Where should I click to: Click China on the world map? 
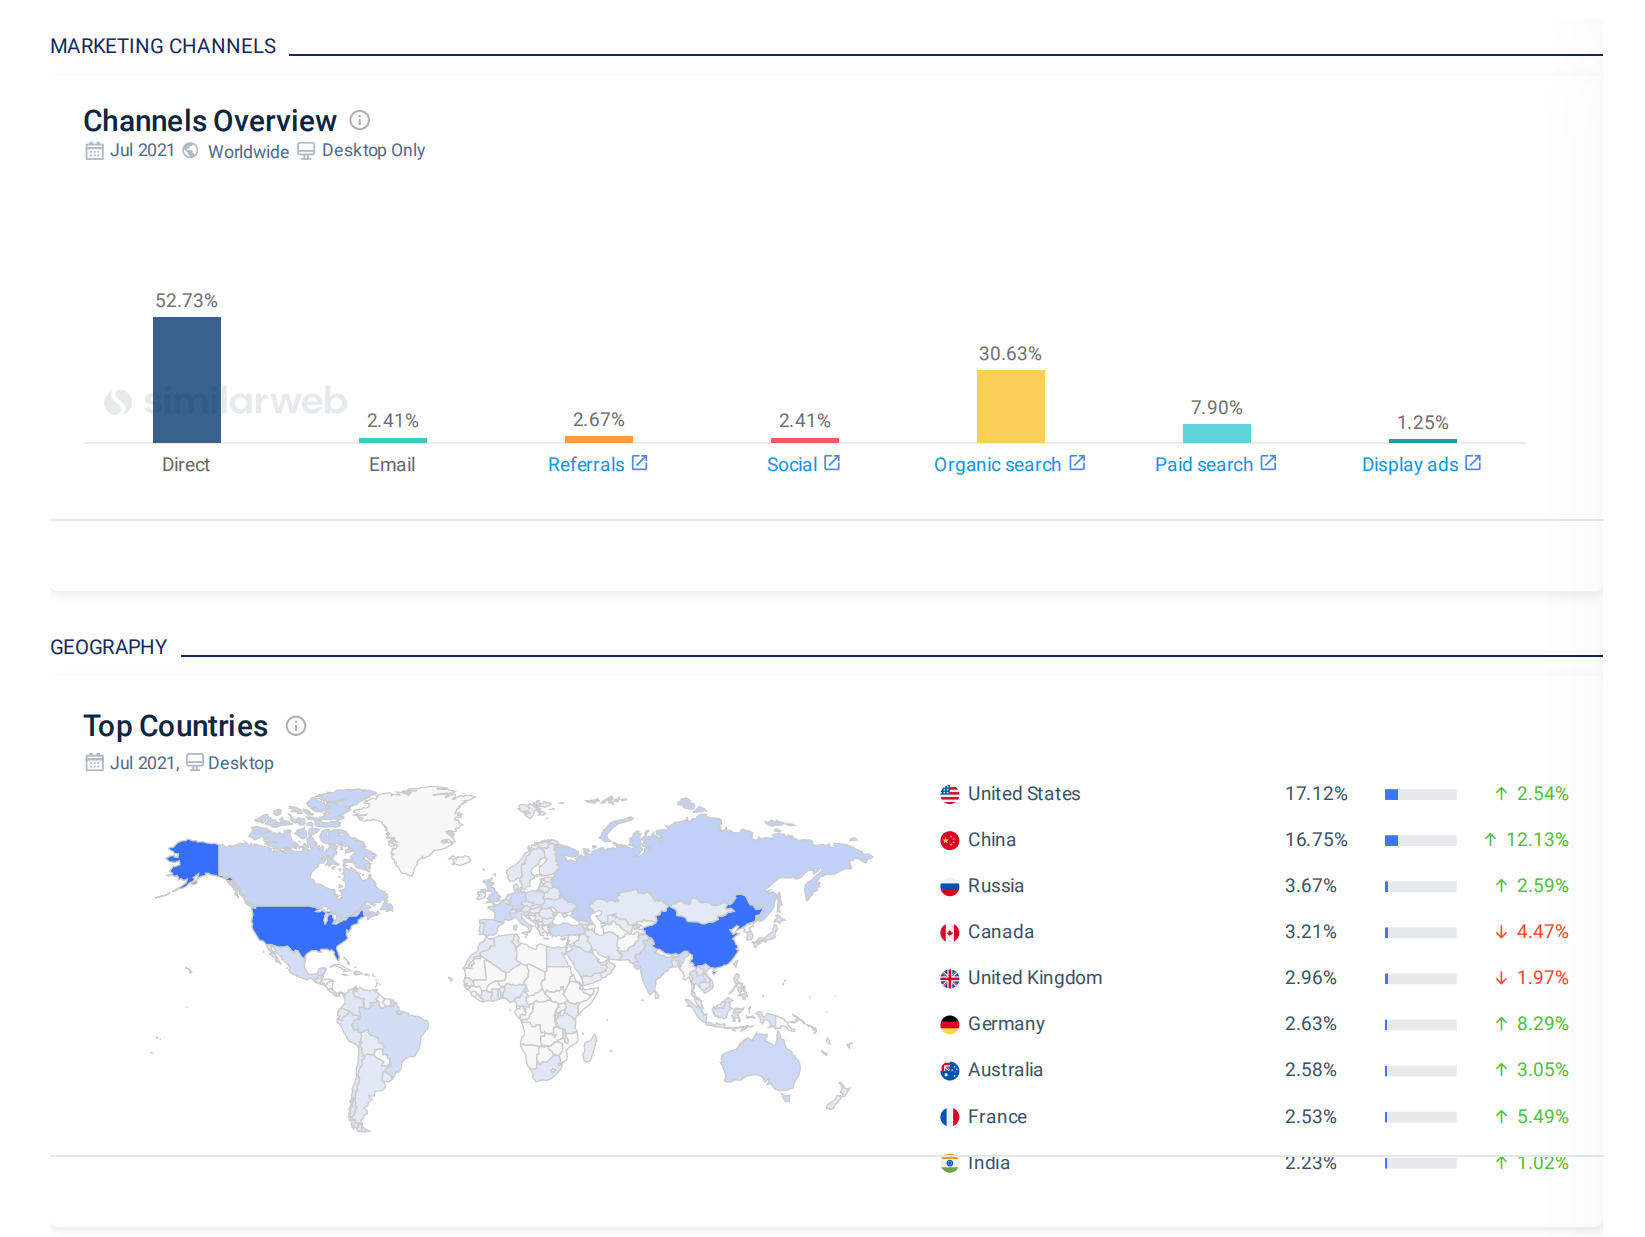click(x=700, y=937)
